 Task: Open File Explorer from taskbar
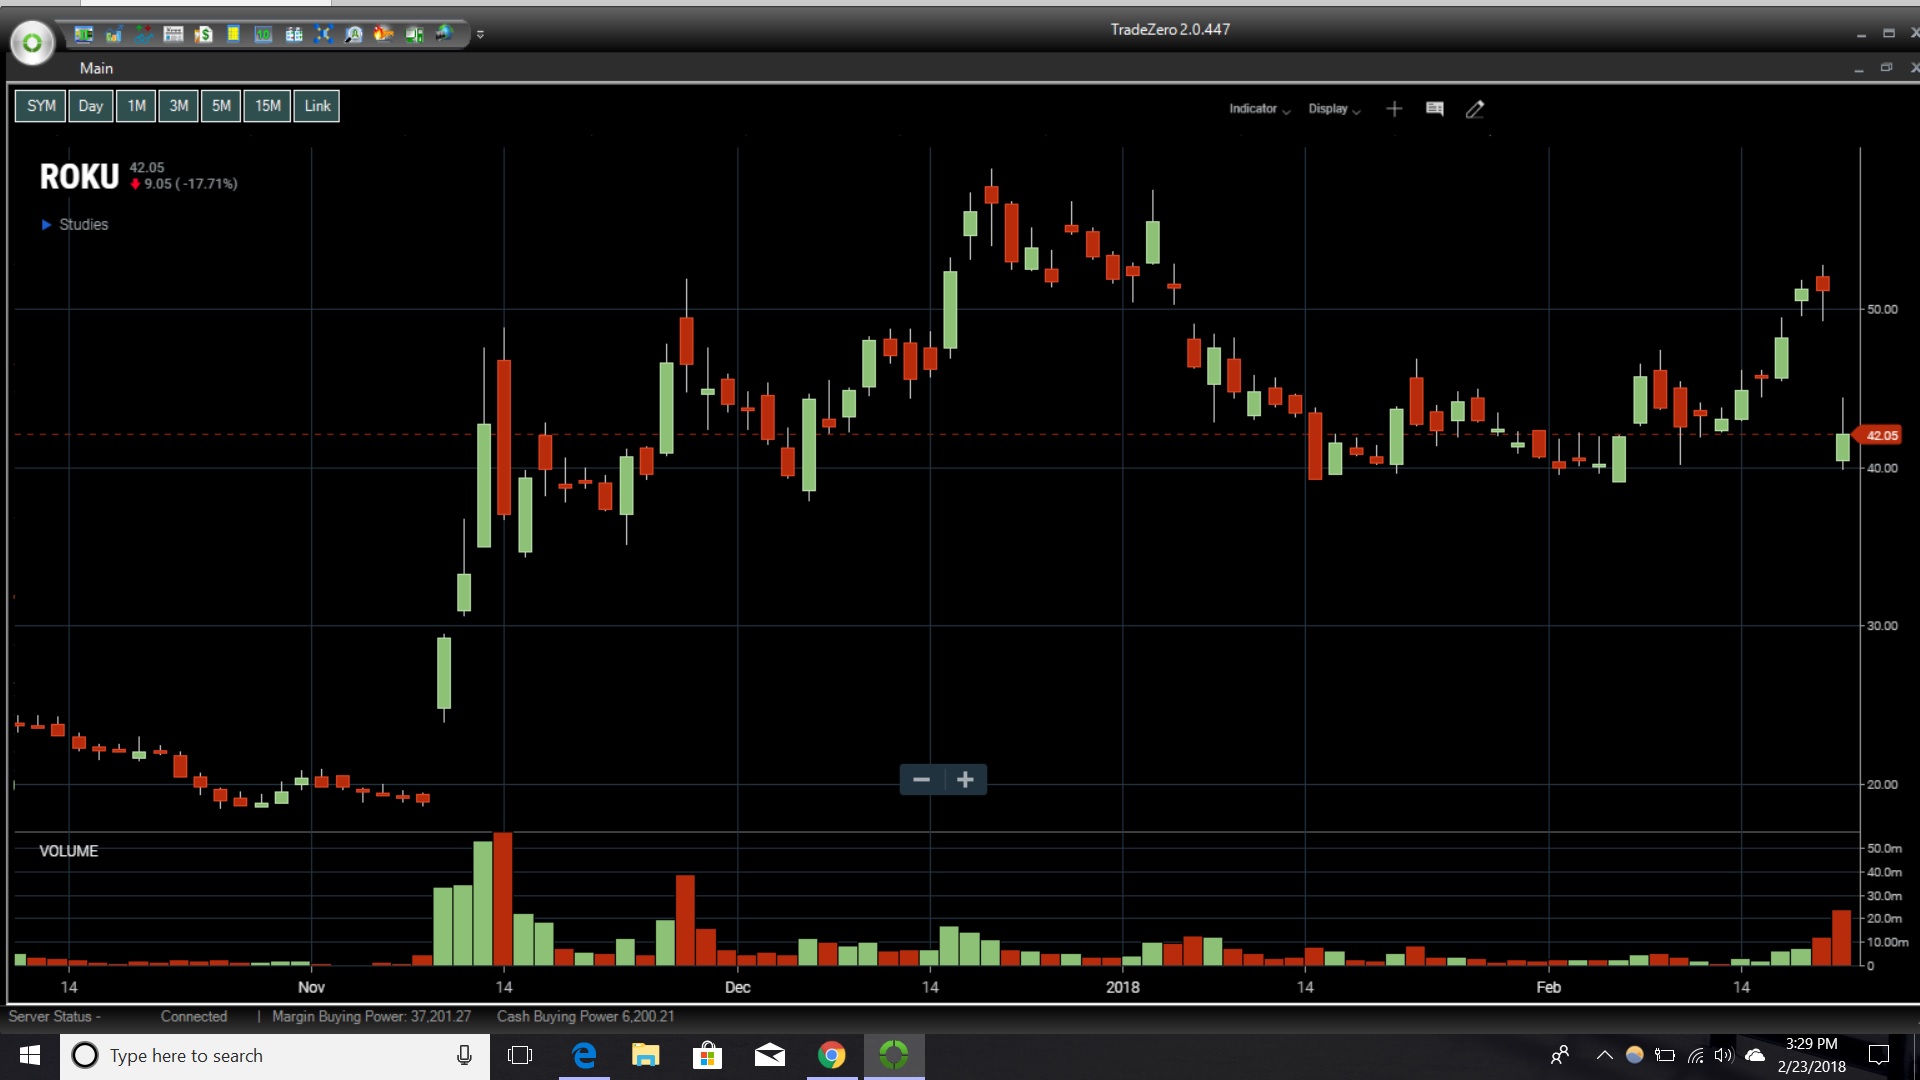[646, 1056]
